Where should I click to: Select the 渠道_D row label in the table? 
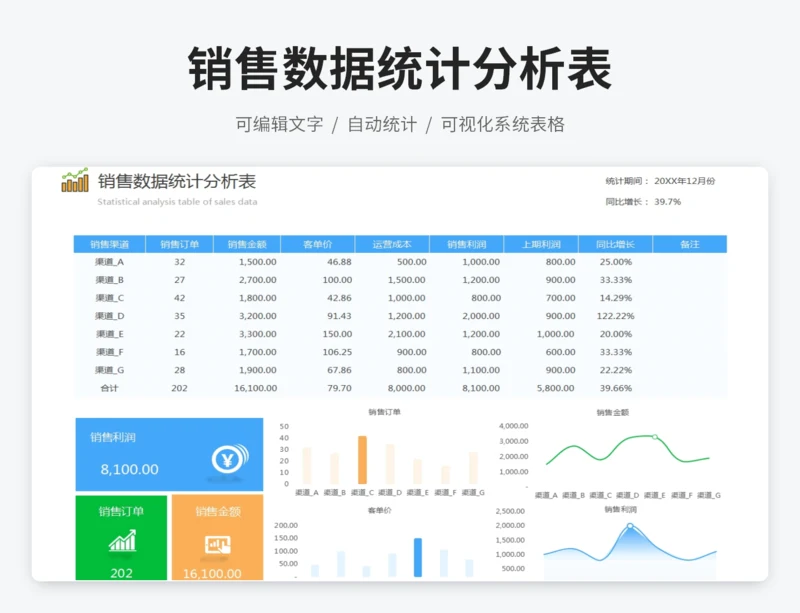click(x=110, y=316)
